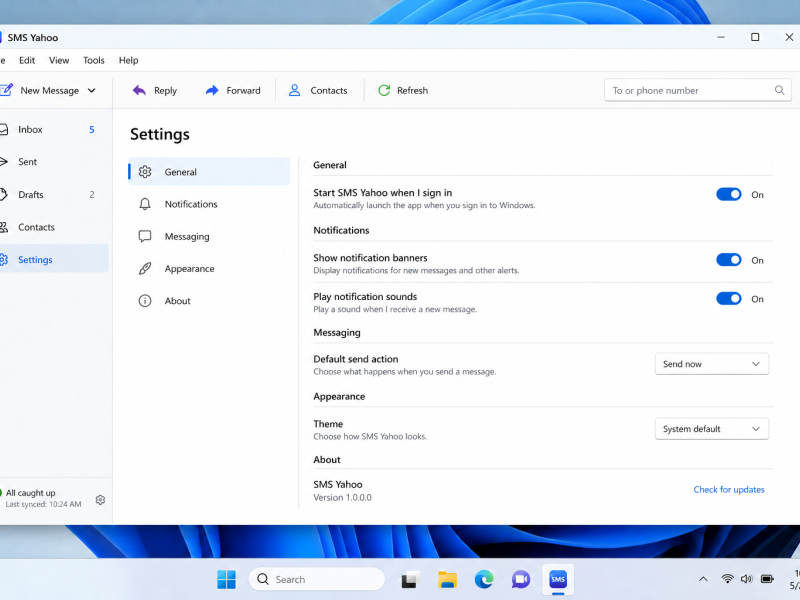
Task: Turn off Start SMS Yahoo when I sign in
Action: pyautogui.click(x=729, y=194)
